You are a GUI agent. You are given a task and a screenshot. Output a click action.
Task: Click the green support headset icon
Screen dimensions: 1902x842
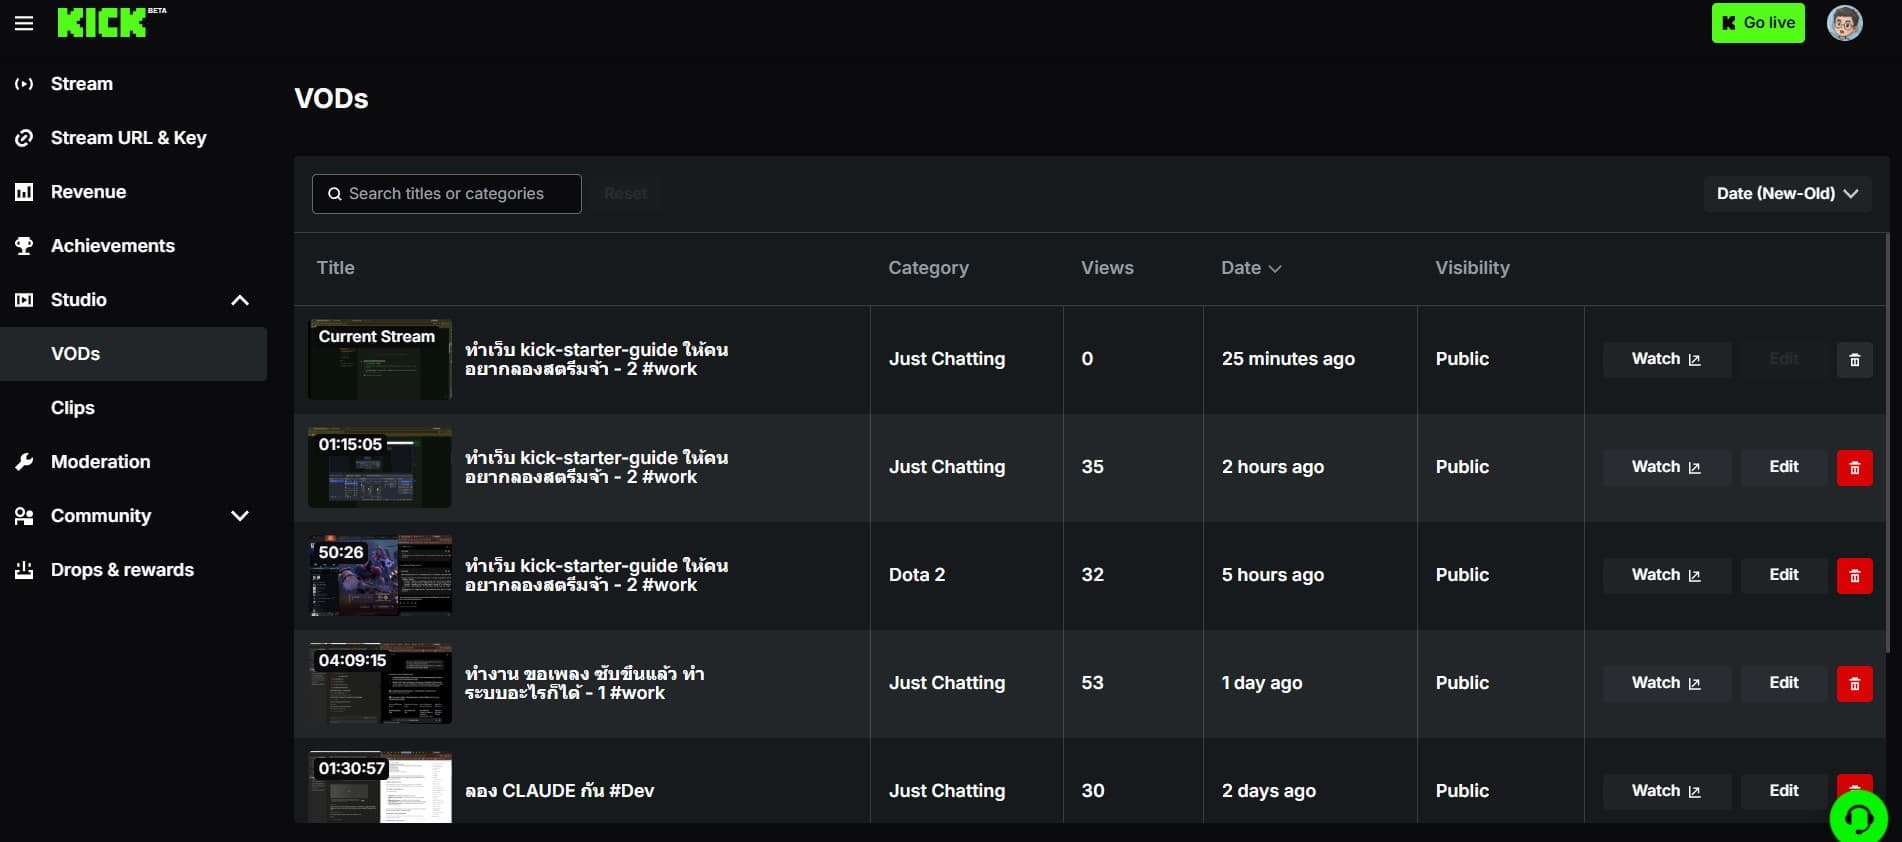1858,819
